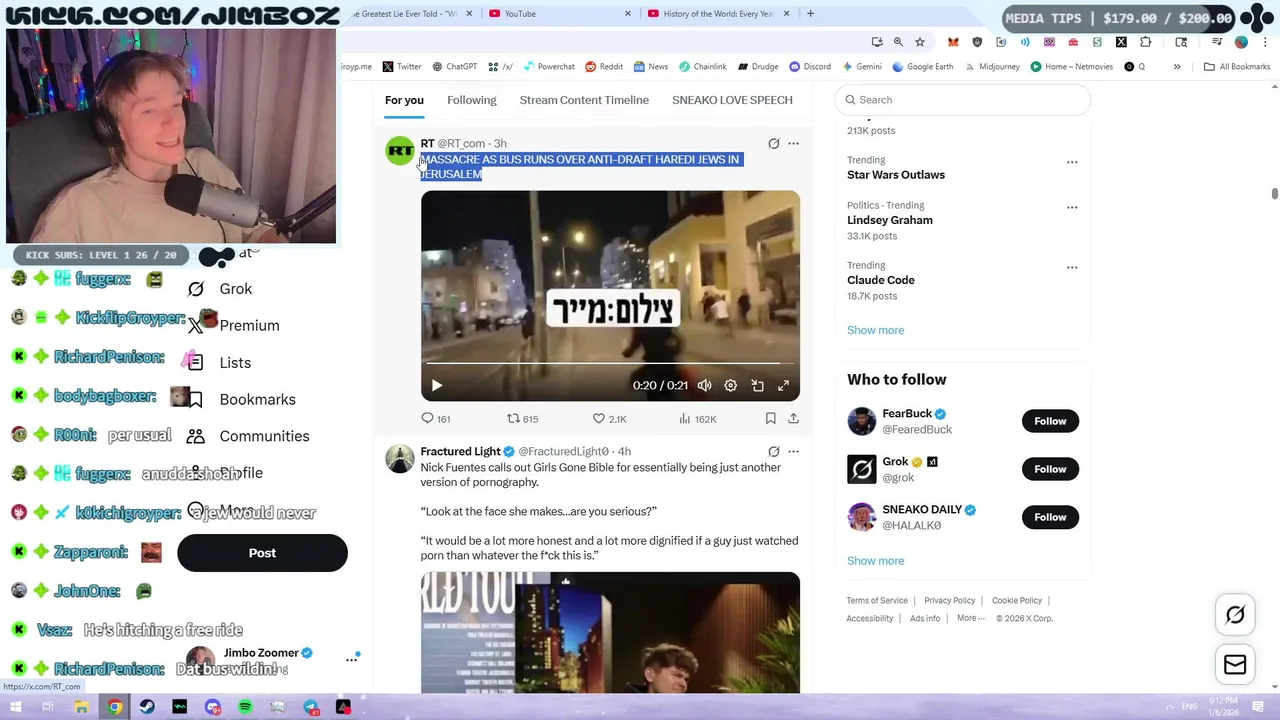The width and height of the screenshot is (1280, 720).
Task: Open RT profile avatar
Action: click(x=400, y=151)
